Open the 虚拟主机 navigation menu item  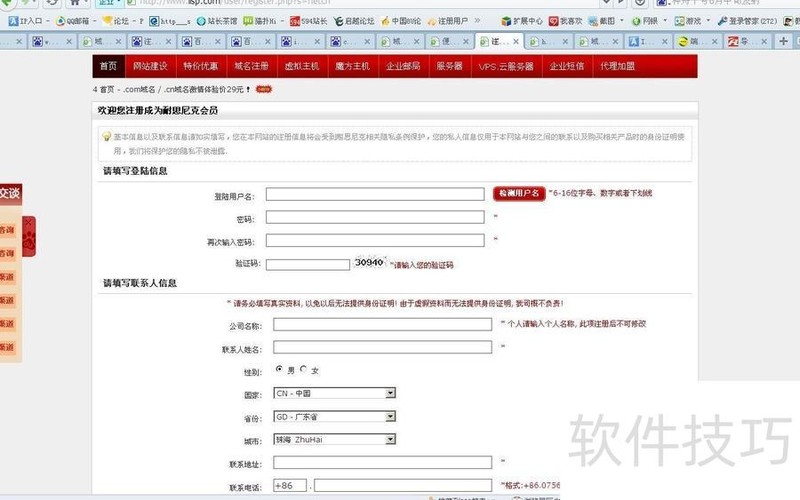click(300, 66)
